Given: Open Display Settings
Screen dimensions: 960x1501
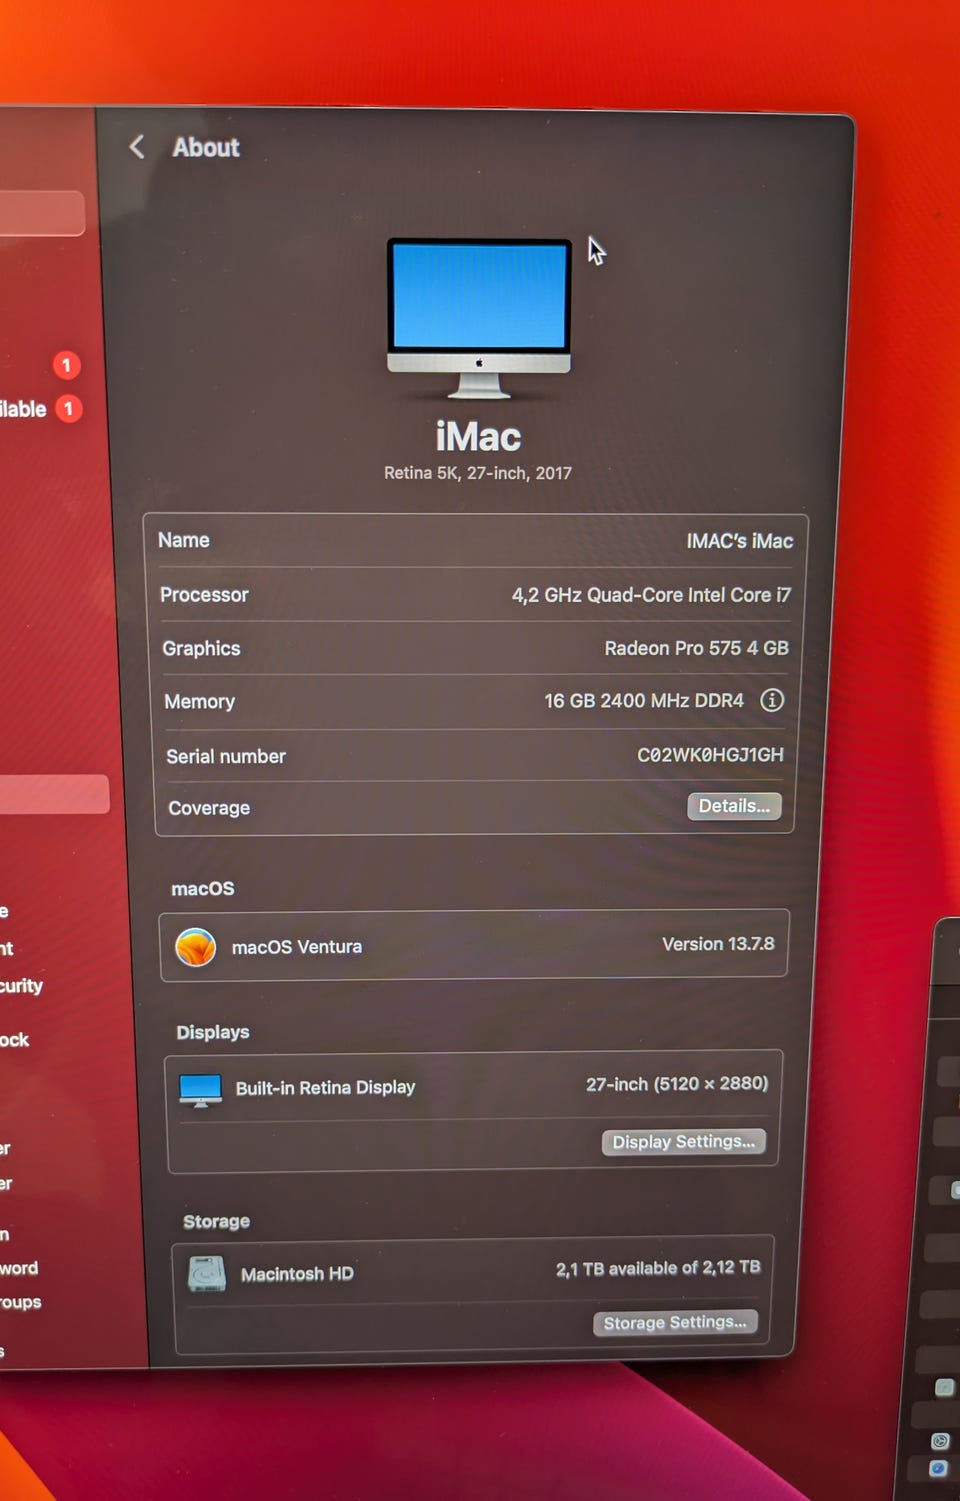Looking at the screenshot, I should click(x=683, y=1142).
